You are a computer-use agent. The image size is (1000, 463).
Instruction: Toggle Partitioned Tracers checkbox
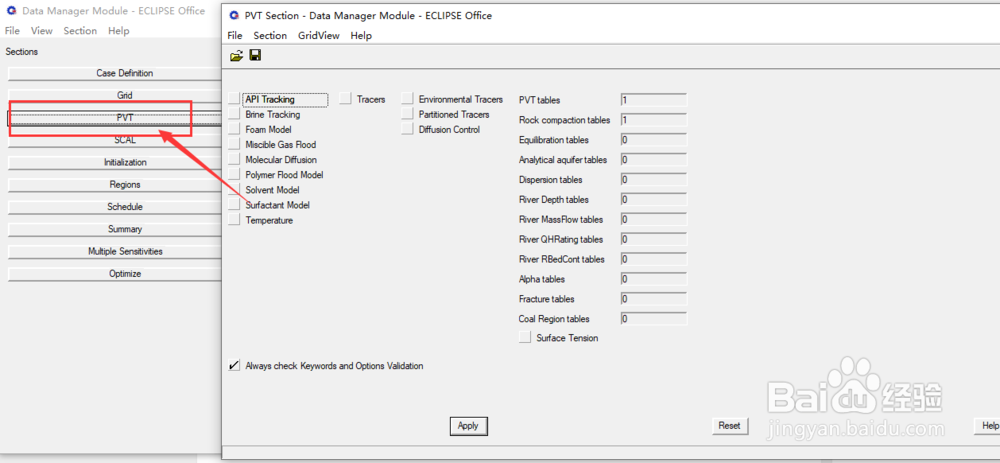pyautogui.click(x=407, y=114)
